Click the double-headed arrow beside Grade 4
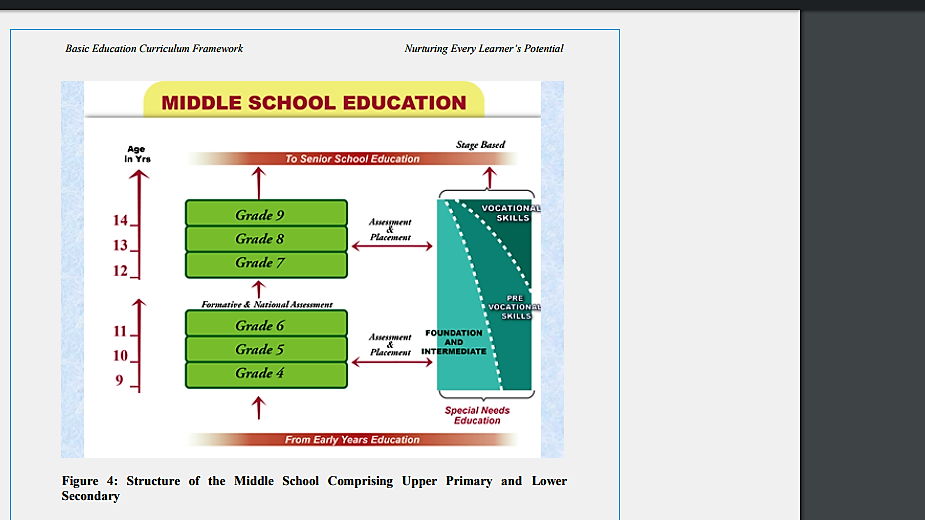The image size is (925, 520). 391,361
